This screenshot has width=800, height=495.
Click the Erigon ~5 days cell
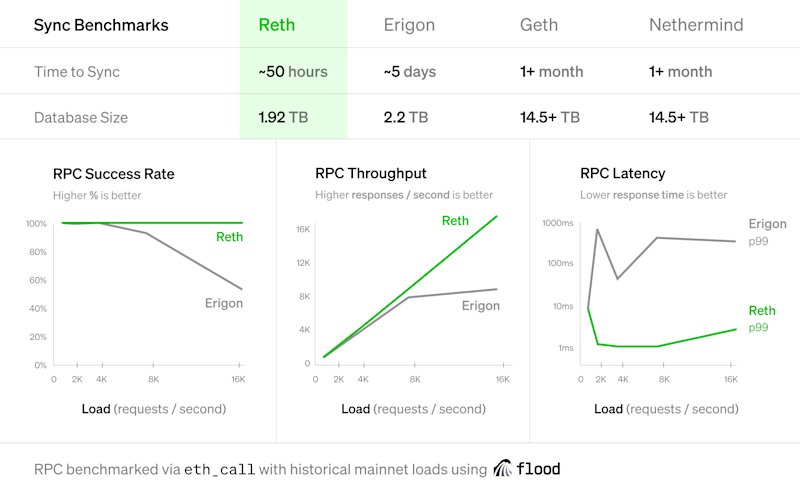point(410,72)
